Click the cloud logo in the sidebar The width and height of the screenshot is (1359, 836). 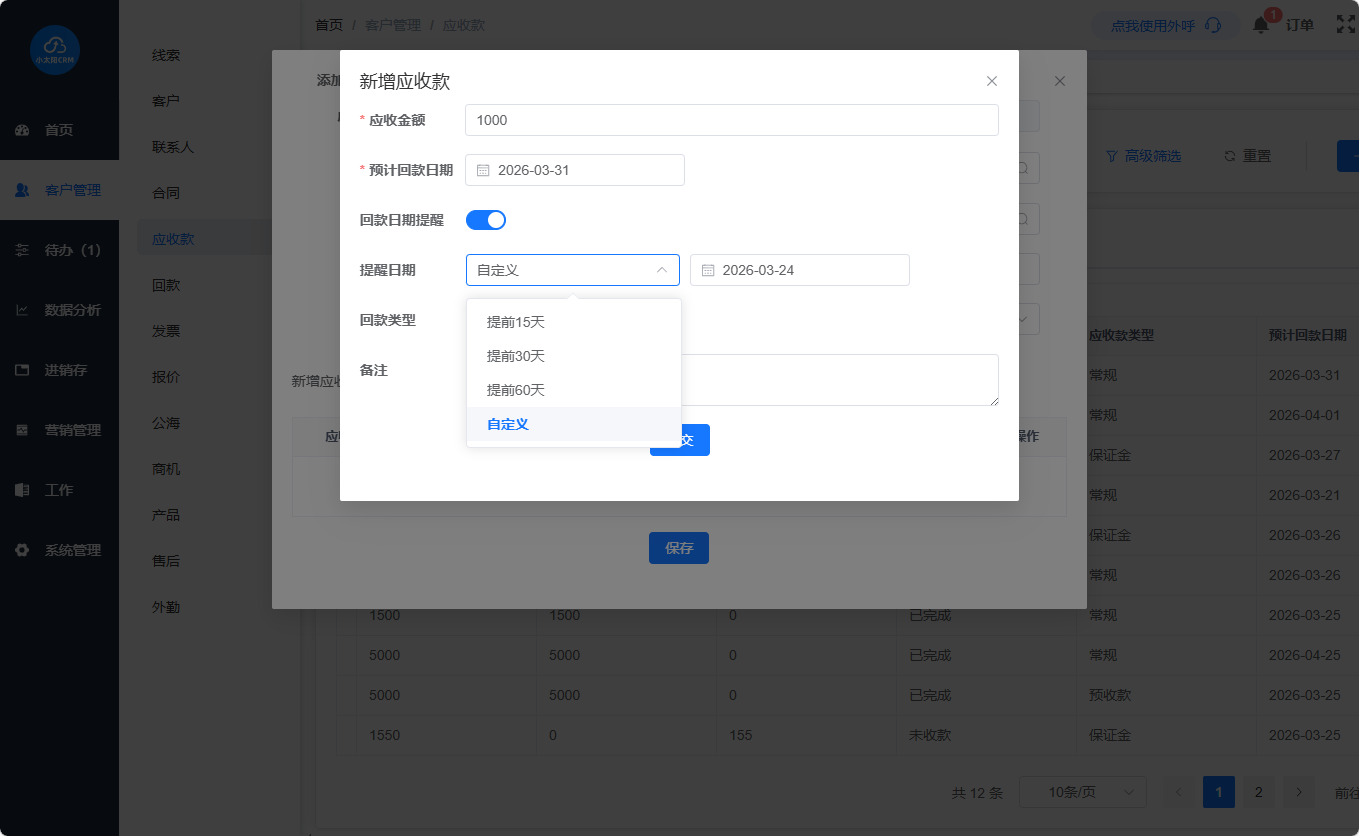[x=55, y=48]
